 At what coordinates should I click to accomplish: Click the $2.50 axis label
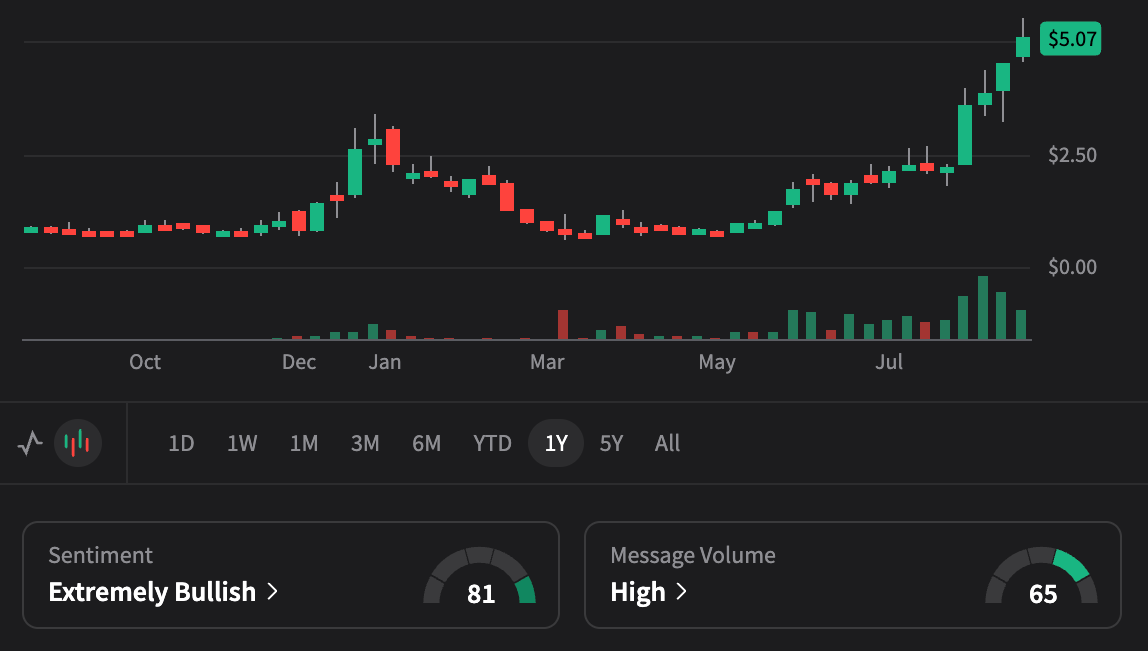(x=1072, y=155)
